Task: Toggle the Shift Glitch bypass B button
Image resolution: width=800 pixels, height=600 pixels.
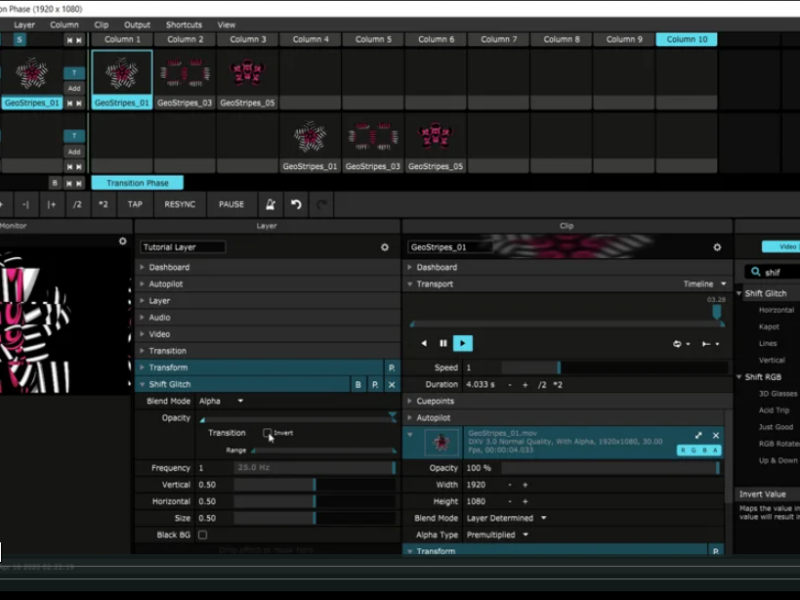Action: click(x=357, y=384)
